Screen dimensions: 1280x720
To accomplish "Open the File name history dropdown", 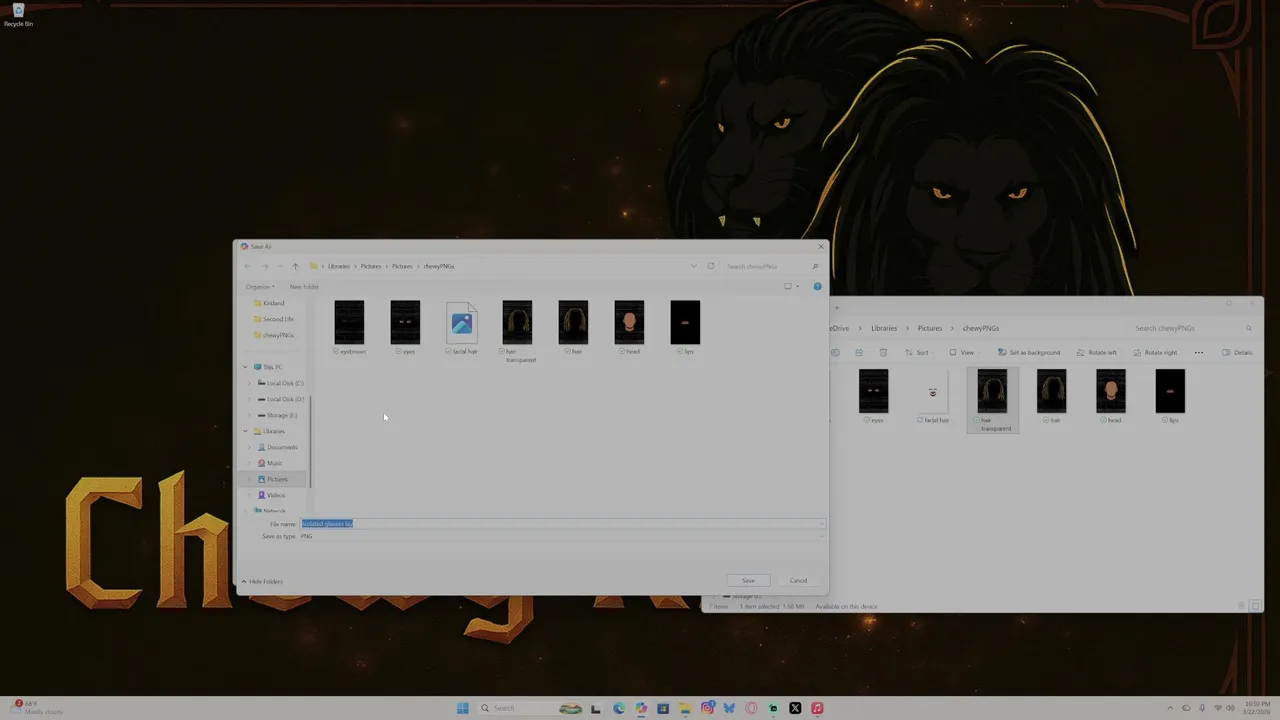I will tap(822, 524).
